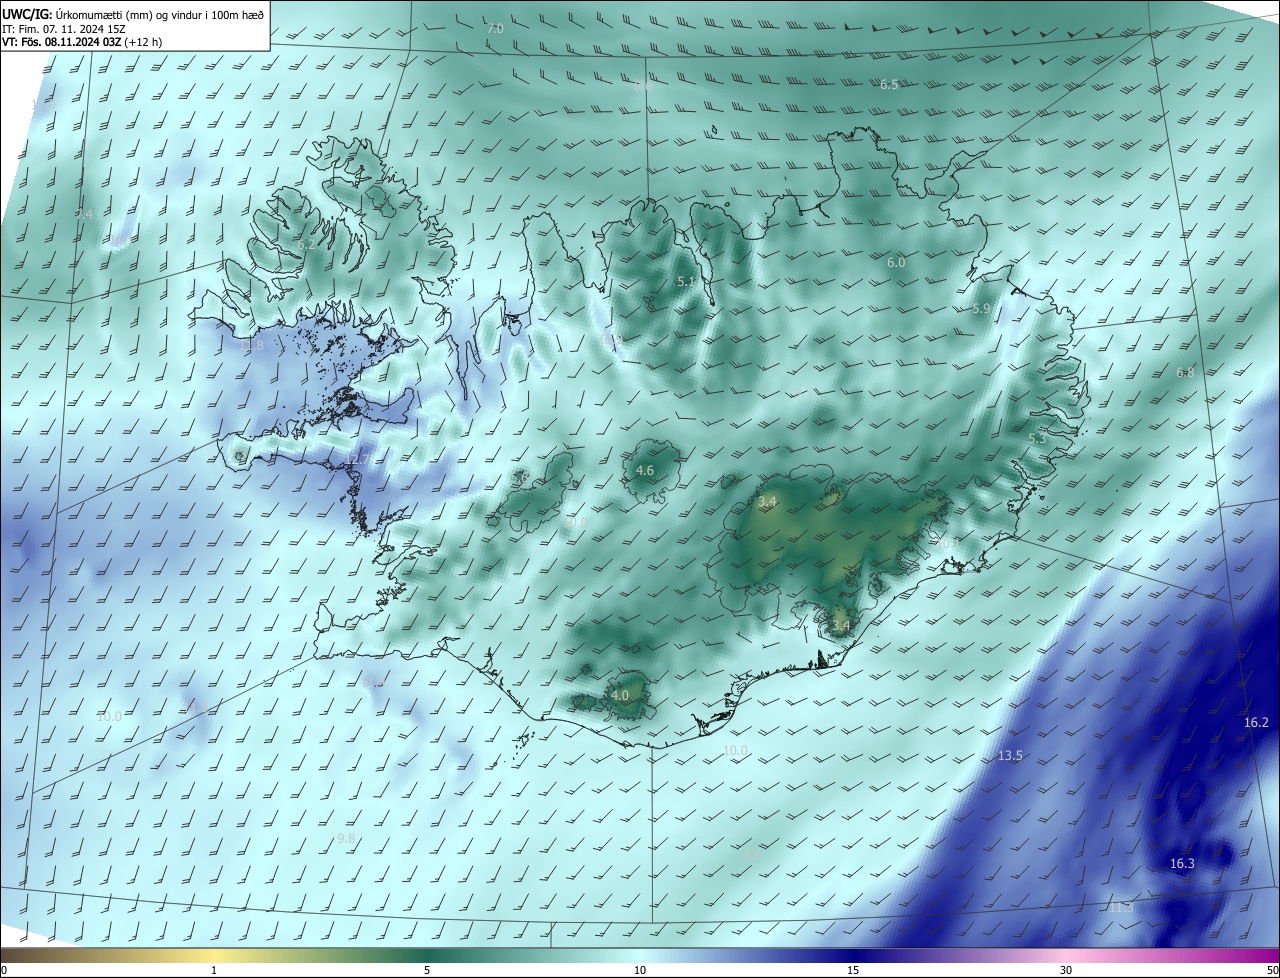The width and height of the screenshot is (1280, 978).
Task: Click the 'IT: Fim. 07. 11. 2024 15Z' line
Action: pos(64,28)
